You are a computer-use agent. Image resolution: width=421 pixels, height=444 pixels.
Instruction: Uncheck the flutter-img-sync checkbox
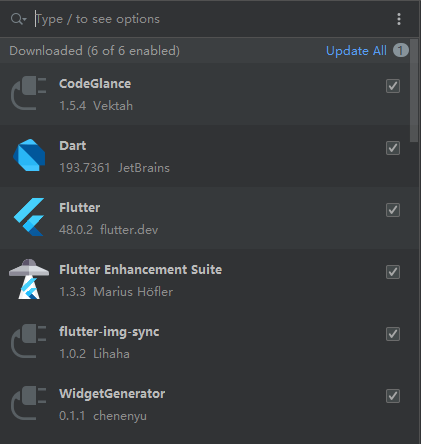[x=393, y=334]
